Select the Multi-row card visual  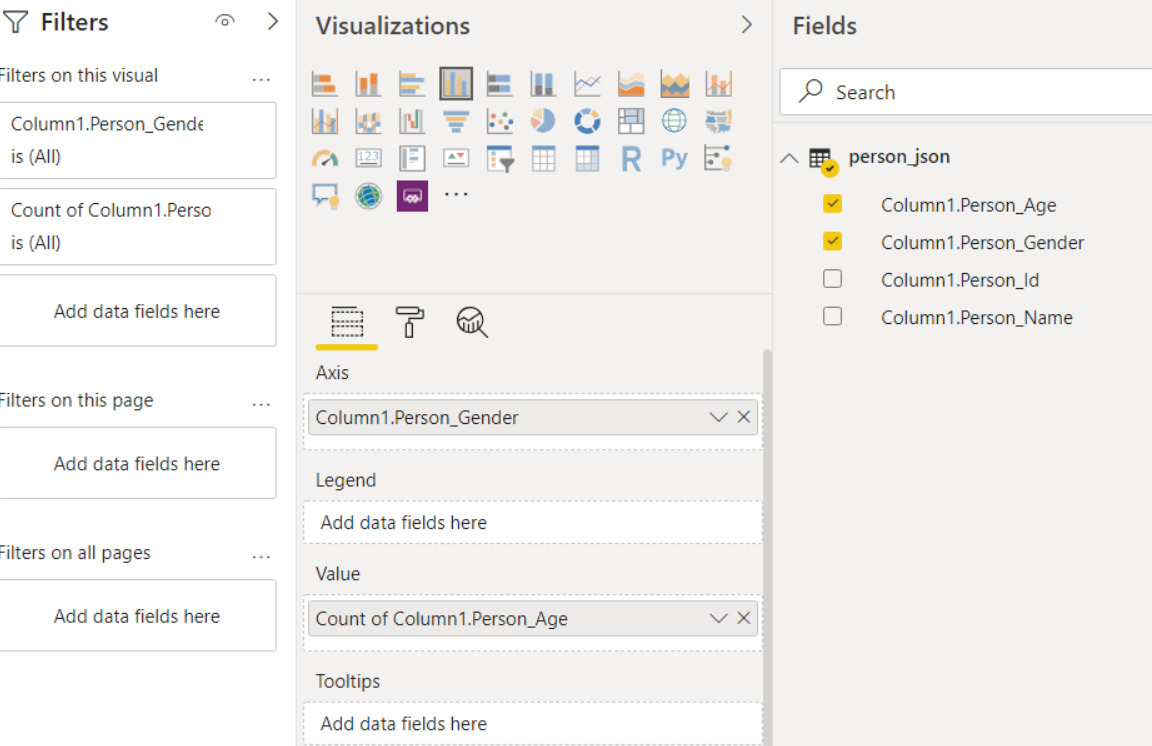(x=412, y=158)
